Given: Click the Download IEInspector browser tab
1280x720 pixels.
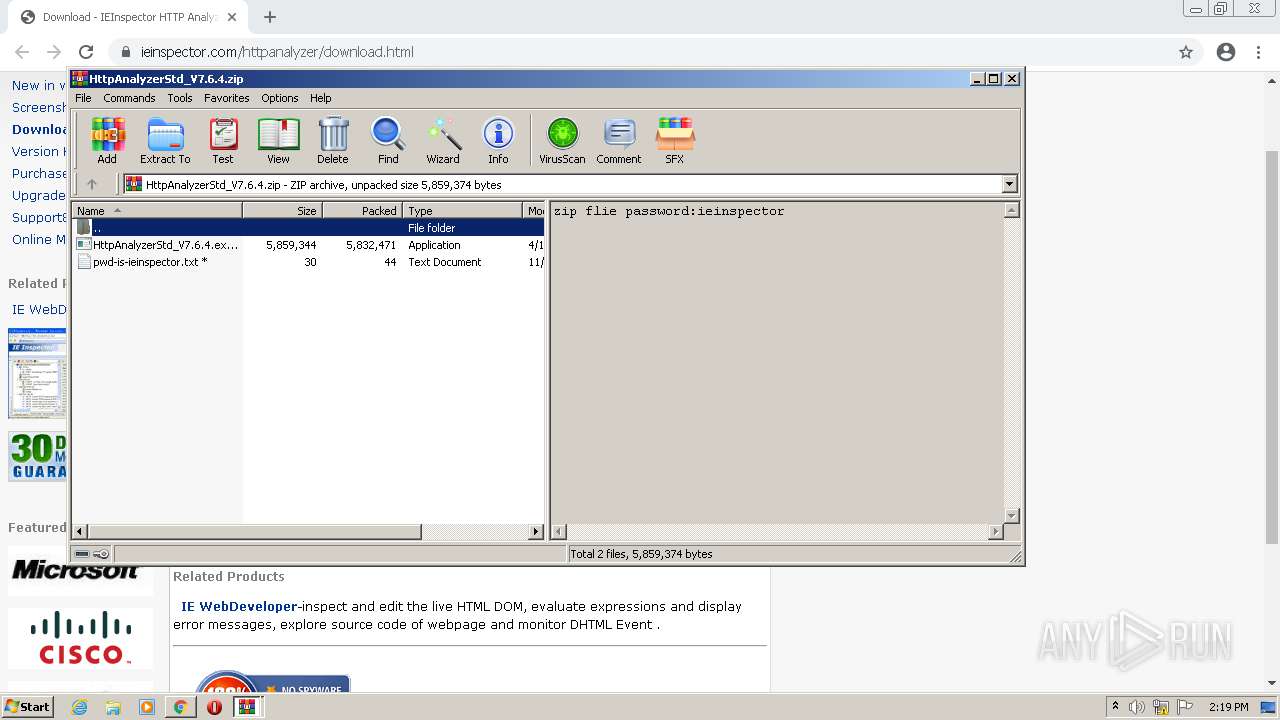Looking at the screenshot, I should (130, 17).
